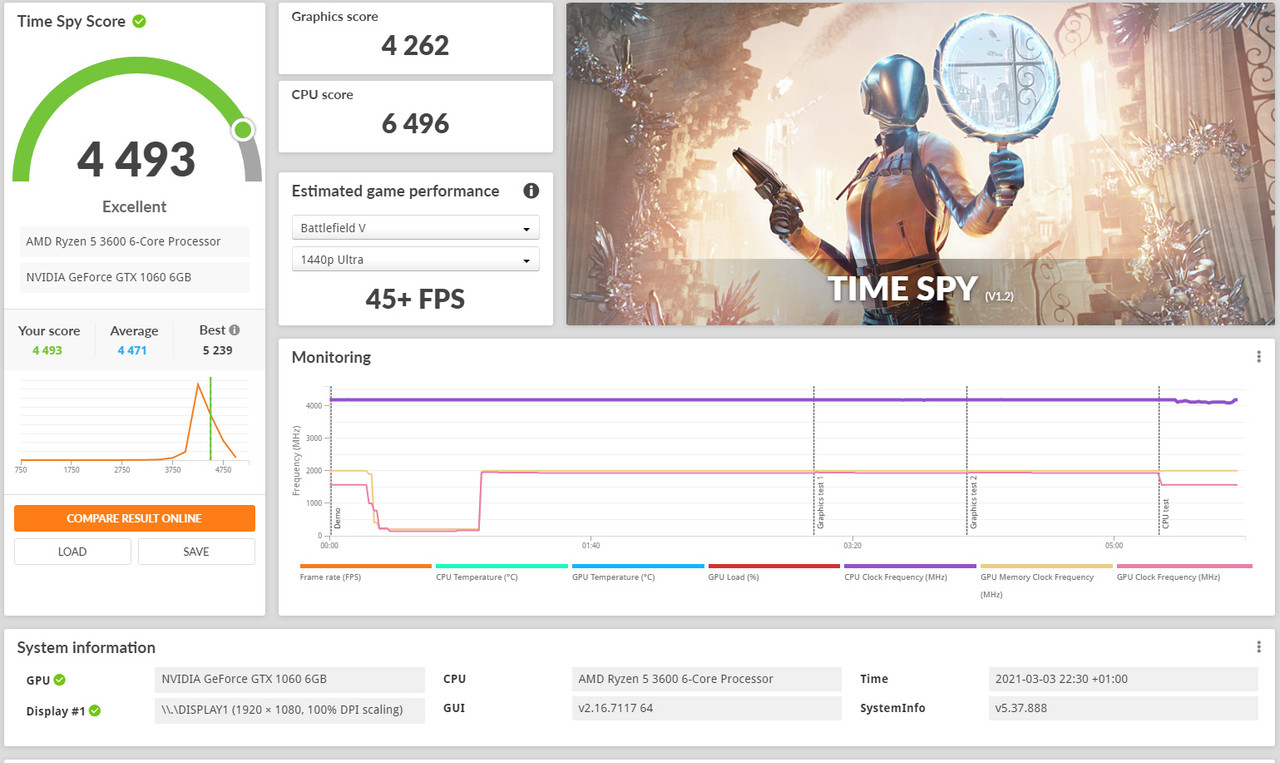Toggle the GPU Clock Frequency series visibility
Image resolution: width=1280 pixels, height=763 pixels.
pyautogui.click(x=1183, y=565)
